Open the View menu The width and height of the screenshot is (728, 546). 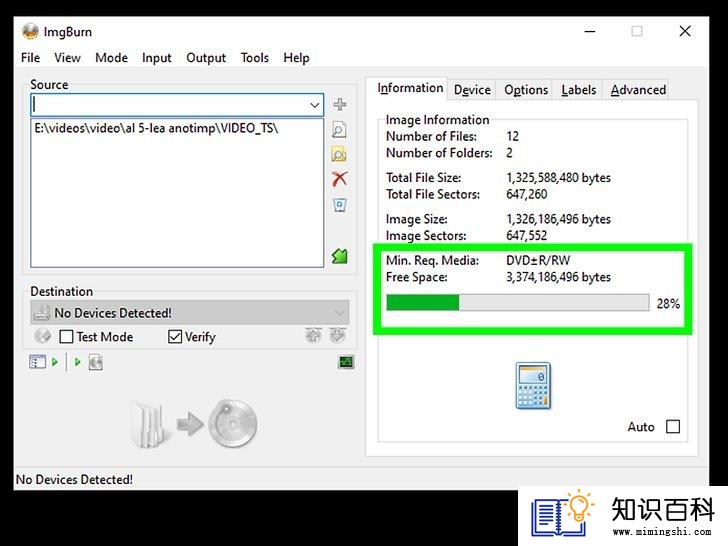click(67, 58)
